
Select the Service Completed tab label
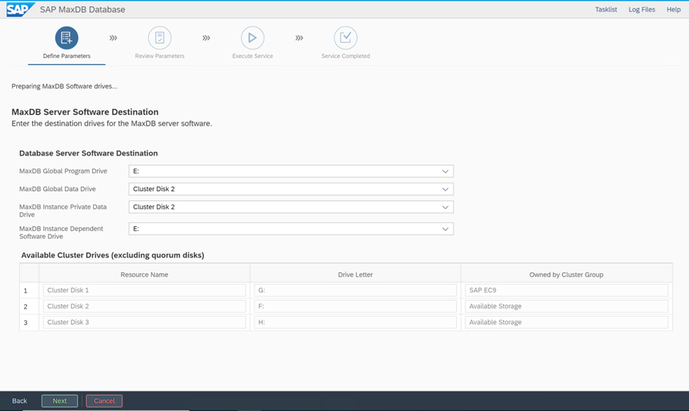pyautogui.click(x=345, y=56)
